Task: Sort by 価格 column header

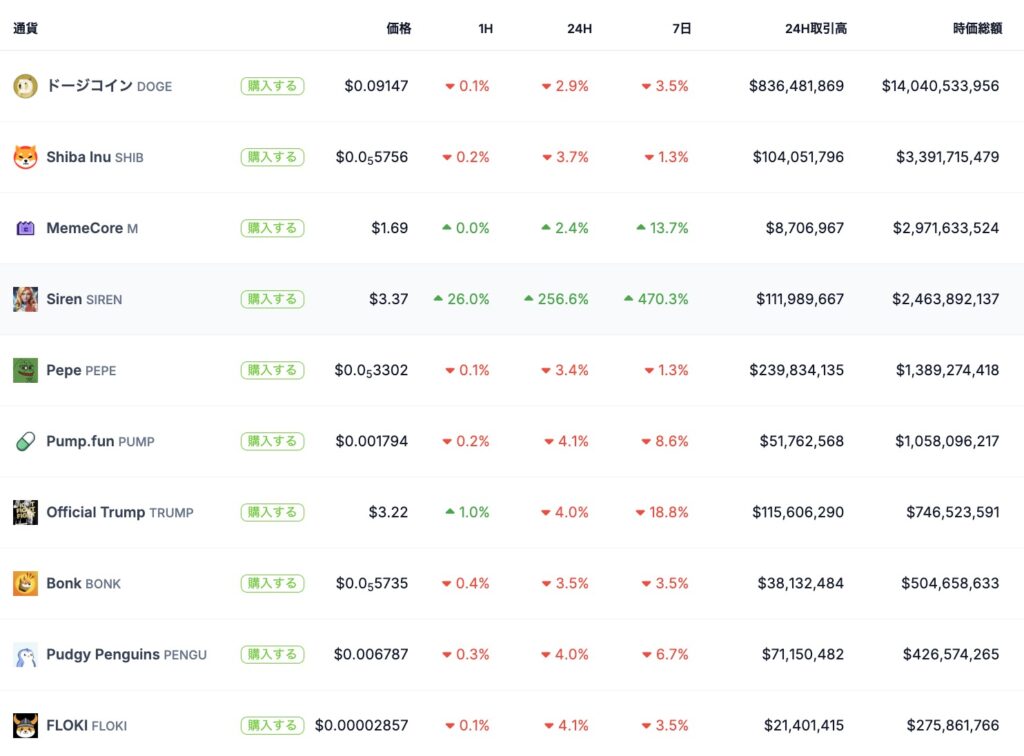Action: click(x=398, y=29)
